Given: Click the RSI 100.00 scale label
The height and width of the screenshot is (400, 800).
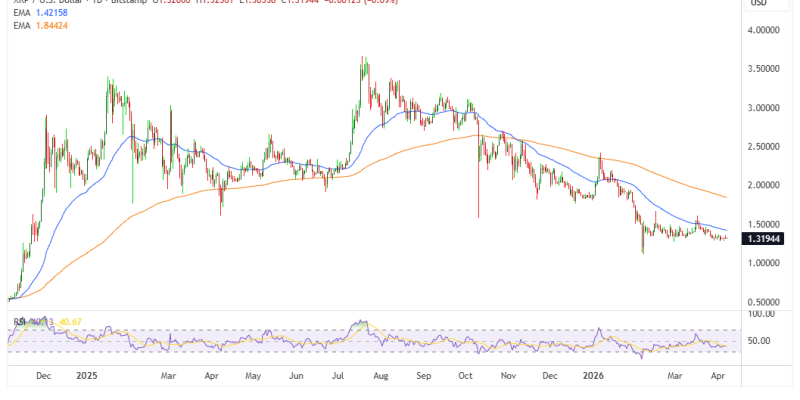Looking at the screenshot, I should [x=763, y=314].
